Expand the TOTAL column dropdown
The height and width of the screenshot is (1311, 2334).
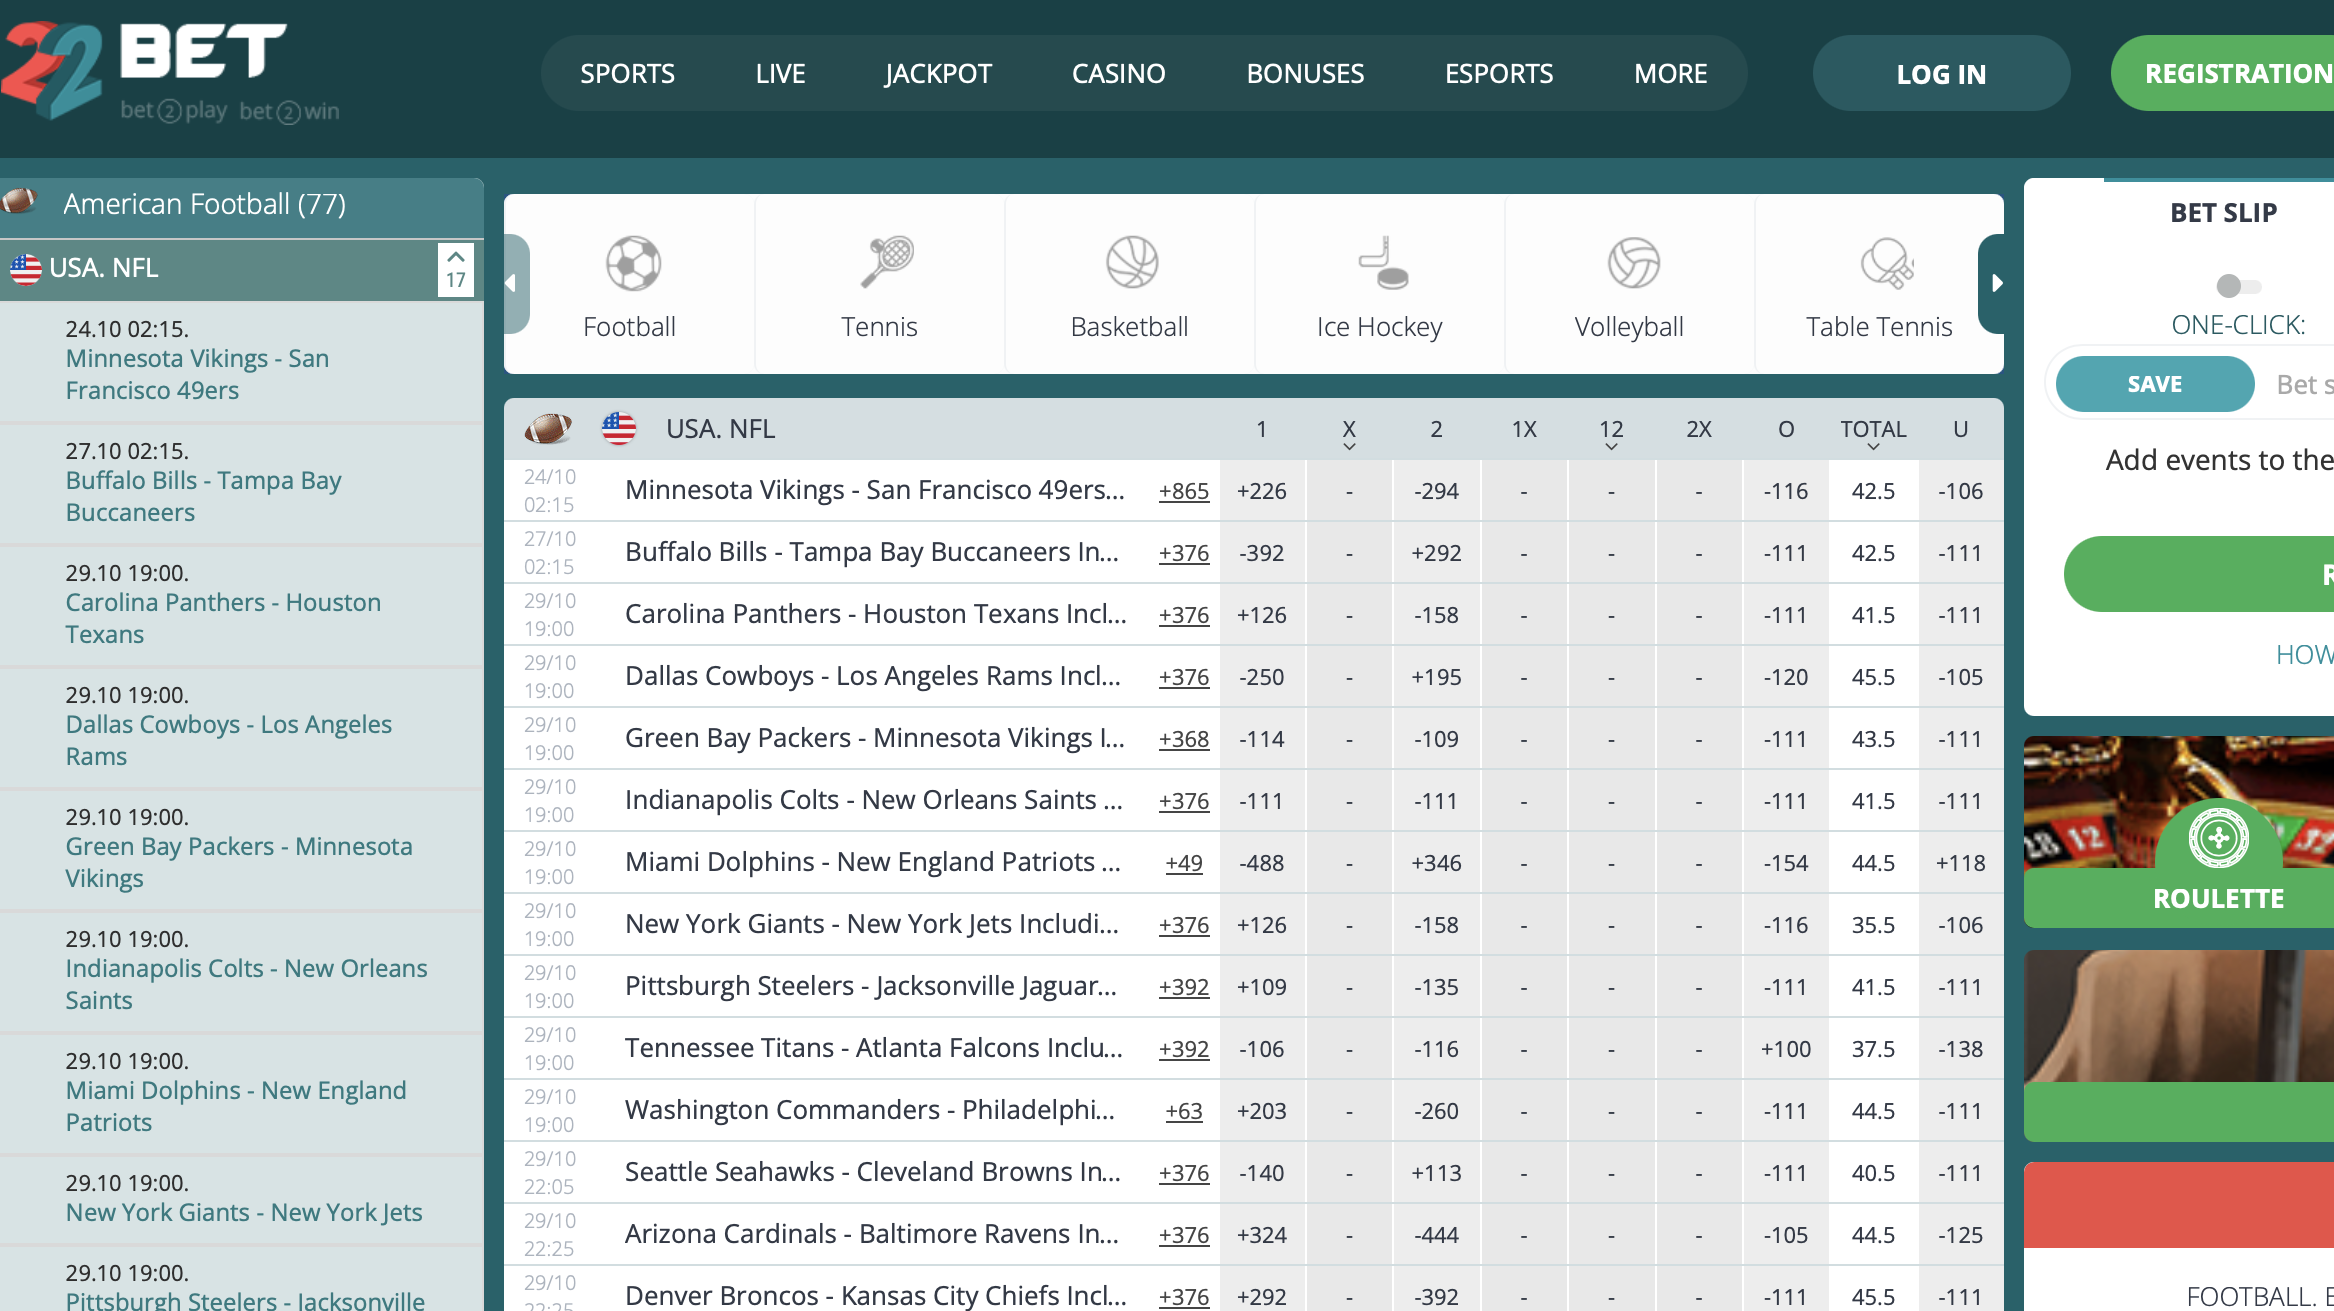point(1873,447)
